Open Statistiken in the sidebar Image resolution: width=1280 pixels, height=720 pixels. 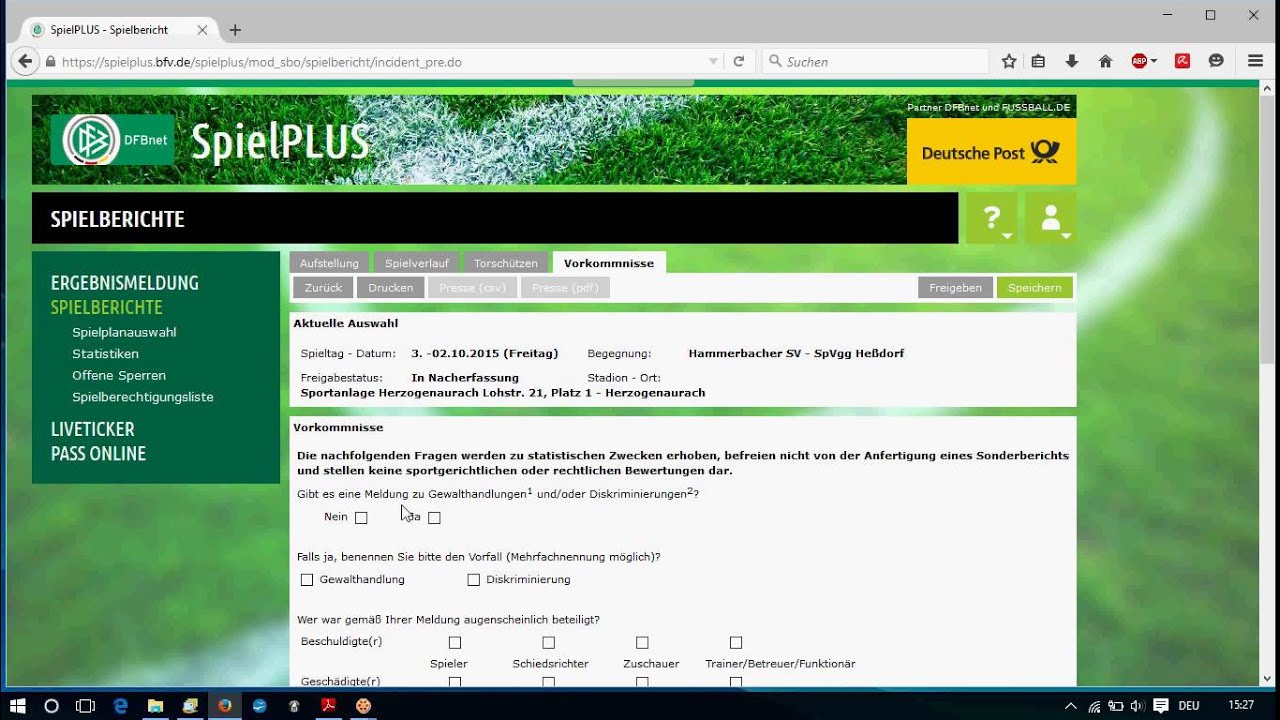[105, 354]
